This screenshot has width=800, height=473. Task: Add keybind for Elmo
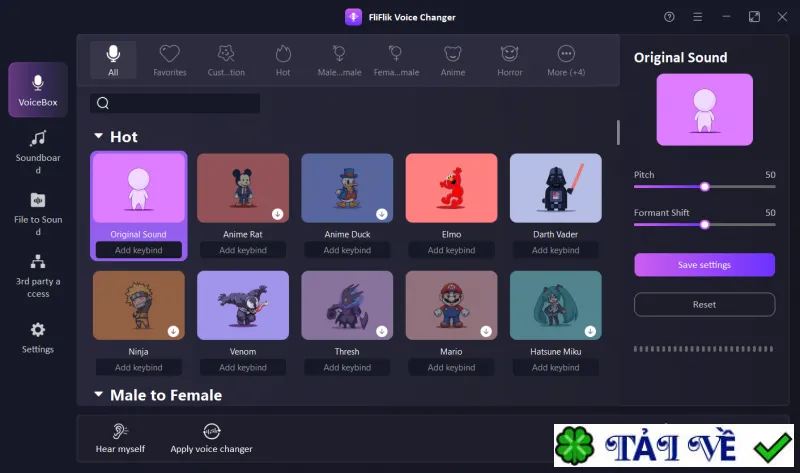pos(452,250)
